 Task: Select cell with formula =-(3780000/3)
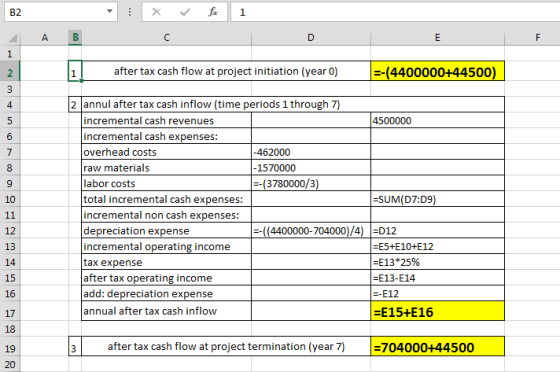coord(311,183)
